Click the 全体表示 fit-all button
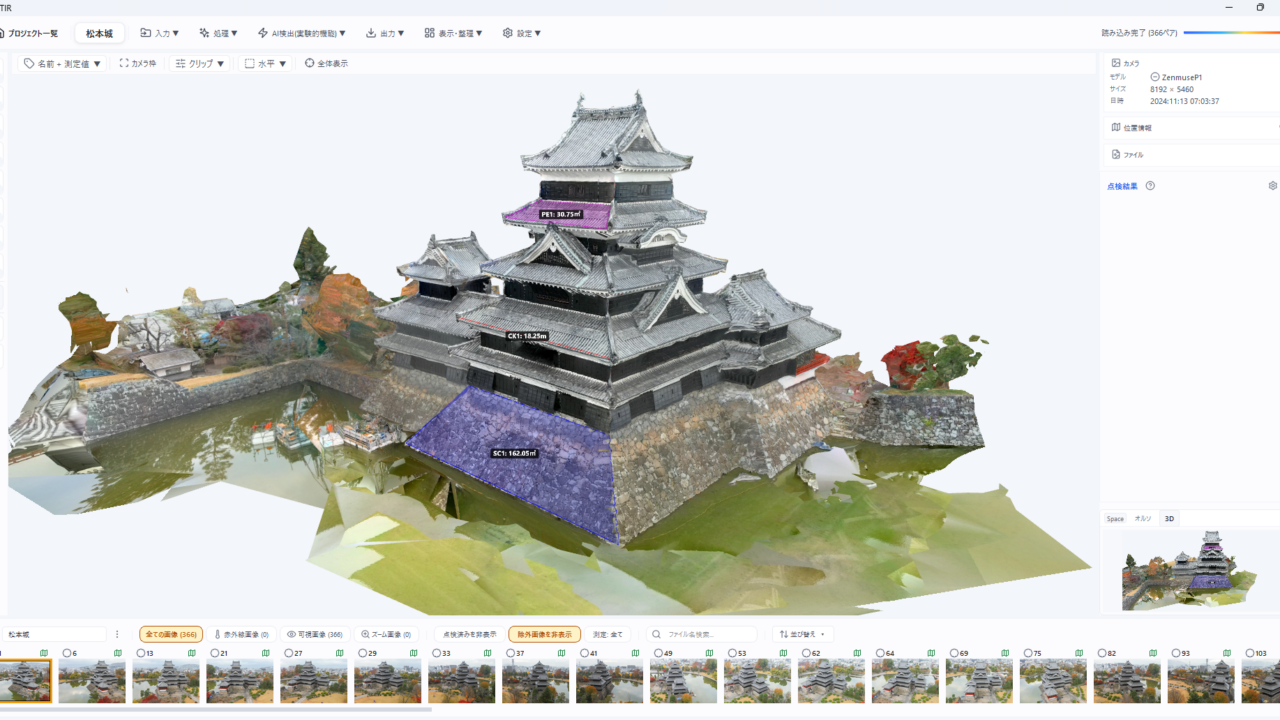The image size is (1280, 720). pyautogui.click(x=327, y=63)
